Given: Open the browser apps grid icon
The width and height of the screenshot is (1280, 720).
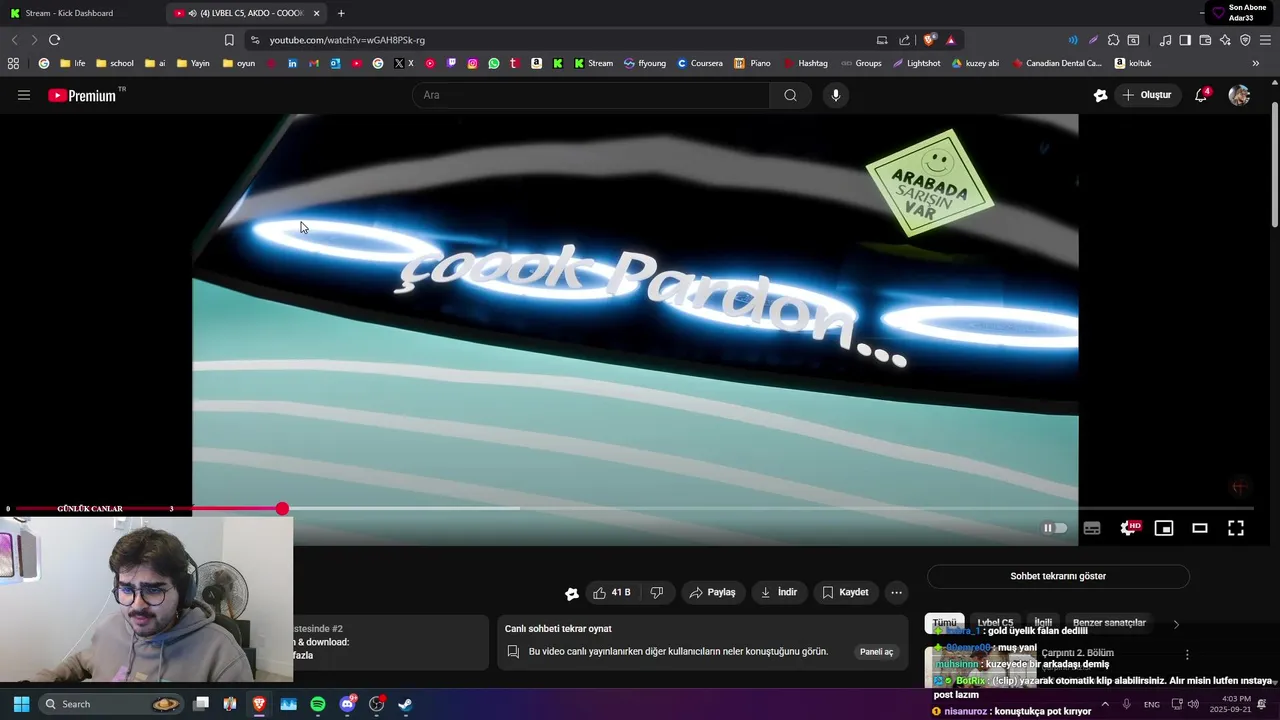Looking at the screenshot, I should (x=13, y=63).
